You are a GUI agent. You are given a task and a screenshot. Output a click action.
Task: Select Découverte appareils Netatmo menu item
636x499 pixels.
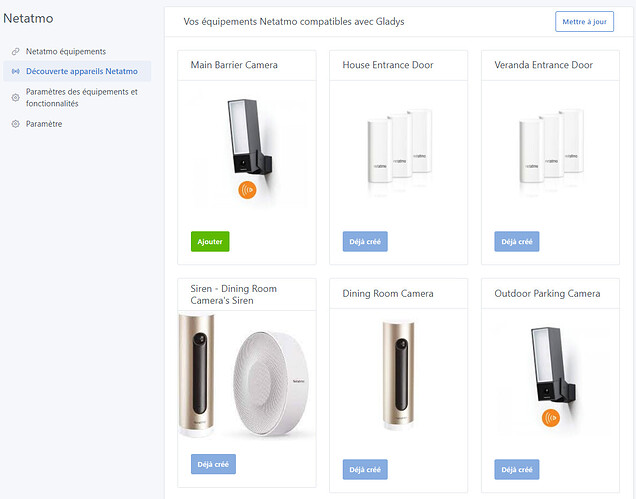pos(82,71)
